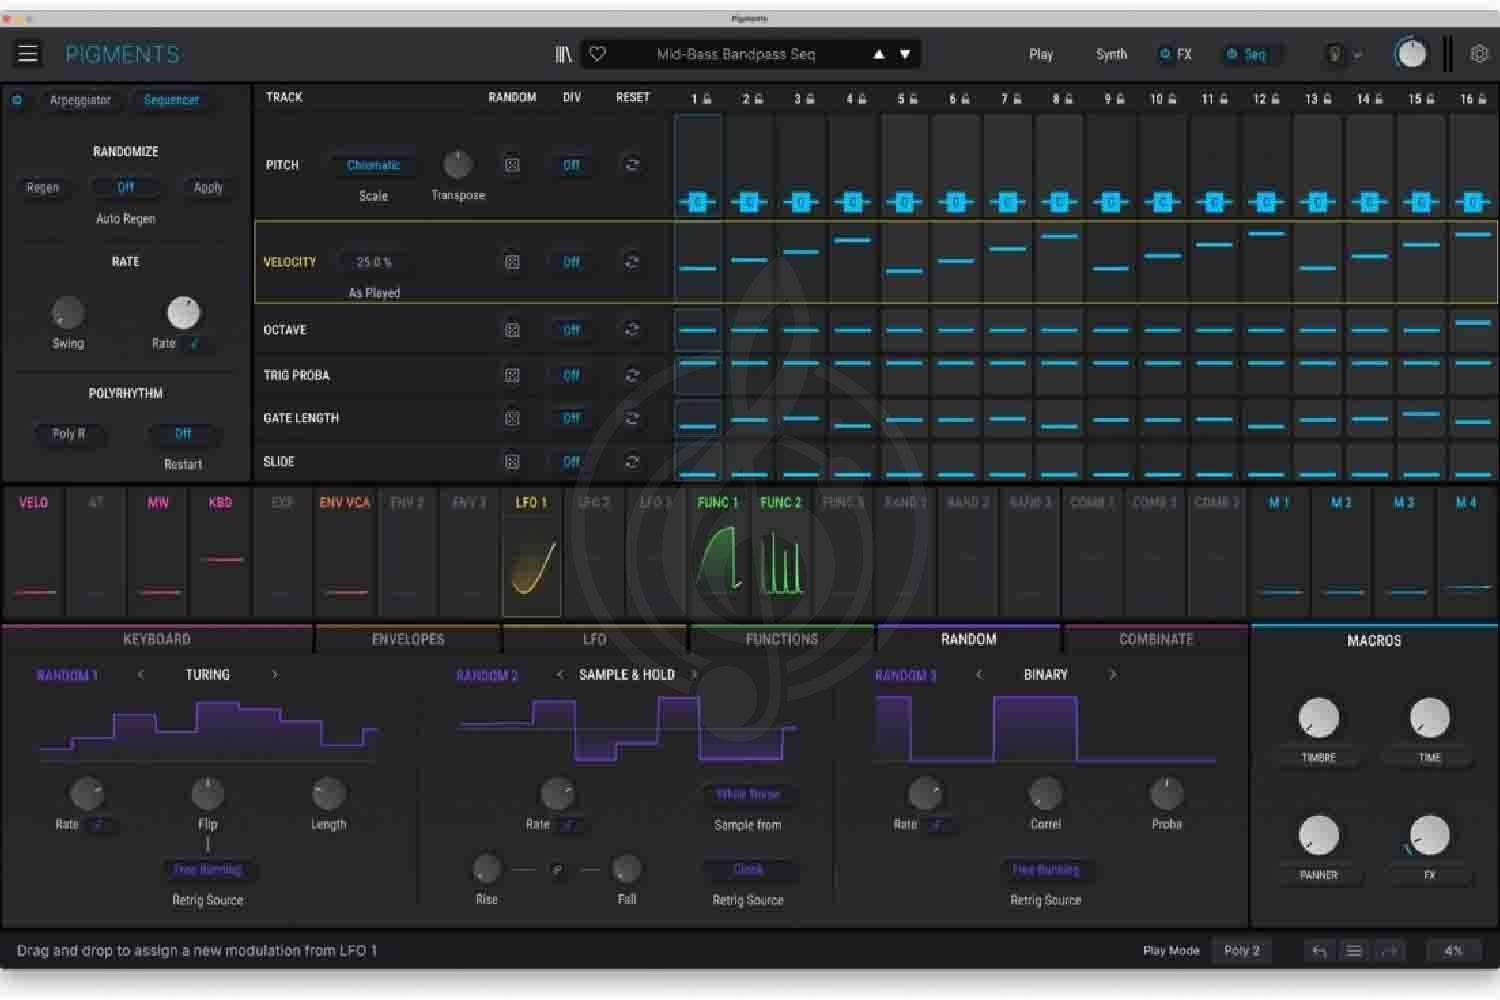The width and height of the screenshot is (1500, 1000).
Task: Click the lightbulb sound design tips icon
Action: (x=1333, y=54)
